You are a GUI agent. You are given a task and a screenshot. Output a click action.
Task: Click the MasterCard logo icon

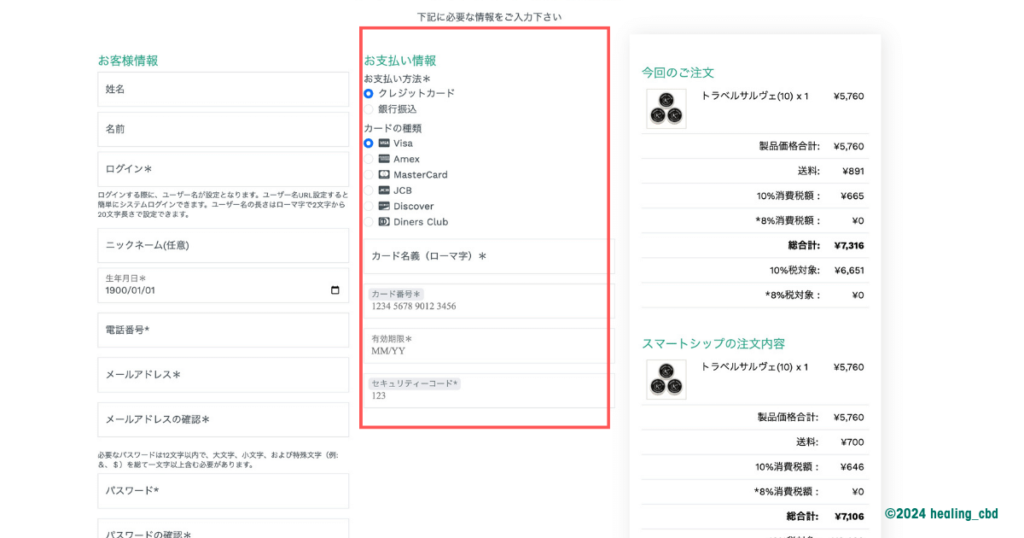click(384, 175)
